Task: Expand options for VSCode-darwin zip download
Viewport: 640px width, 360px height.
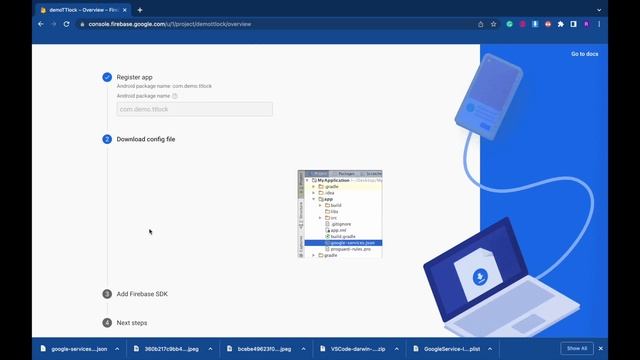Action: (396, 349)
